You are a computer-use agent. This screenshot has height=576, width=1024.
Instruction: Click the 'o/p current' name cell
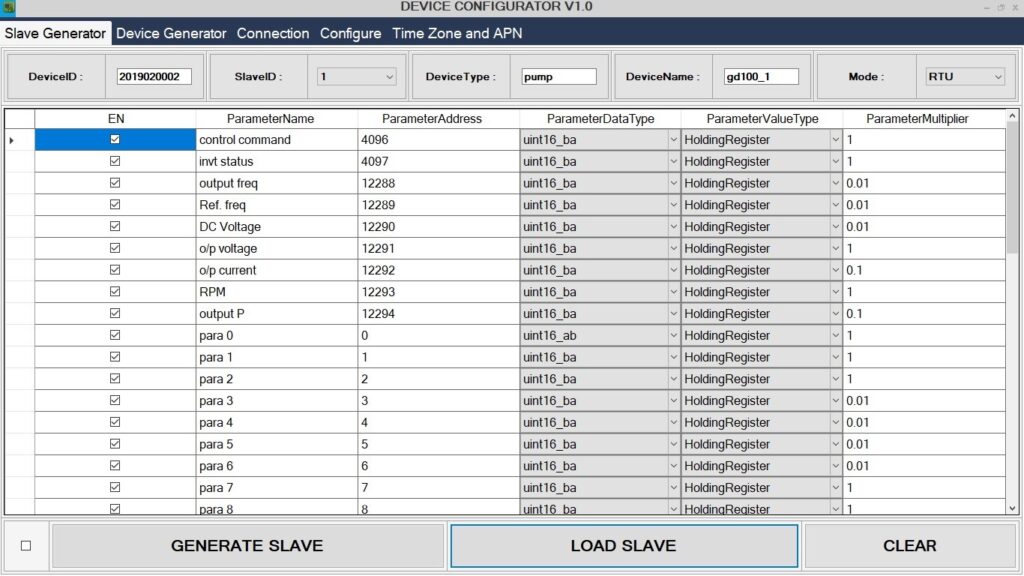(x=276, y=270)
